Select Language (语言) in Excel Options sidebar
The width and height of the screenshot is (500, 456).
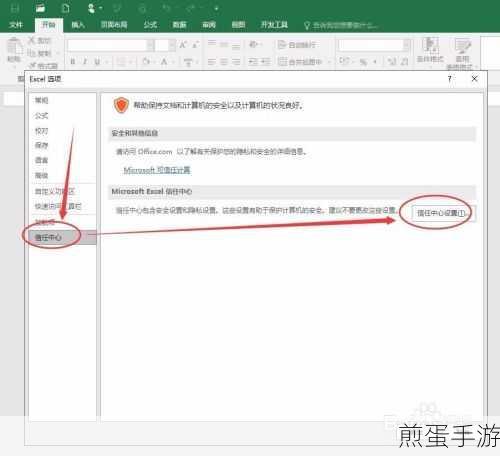42,160
